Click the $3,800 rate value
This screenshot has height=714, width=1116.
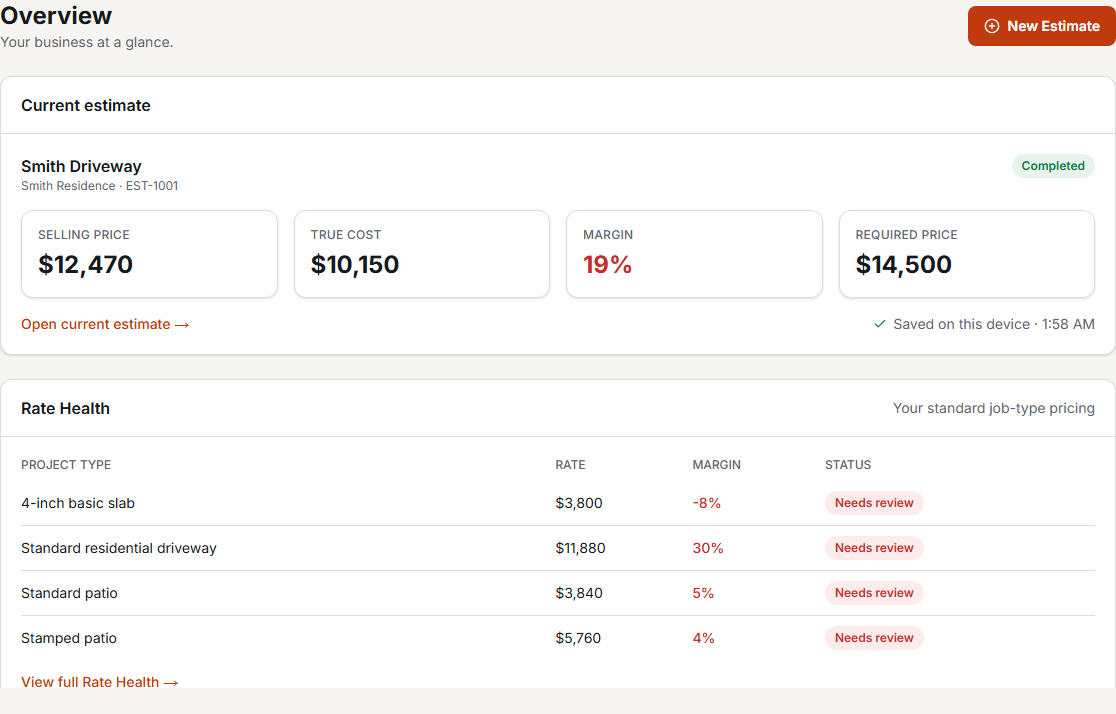click(579, 503)
